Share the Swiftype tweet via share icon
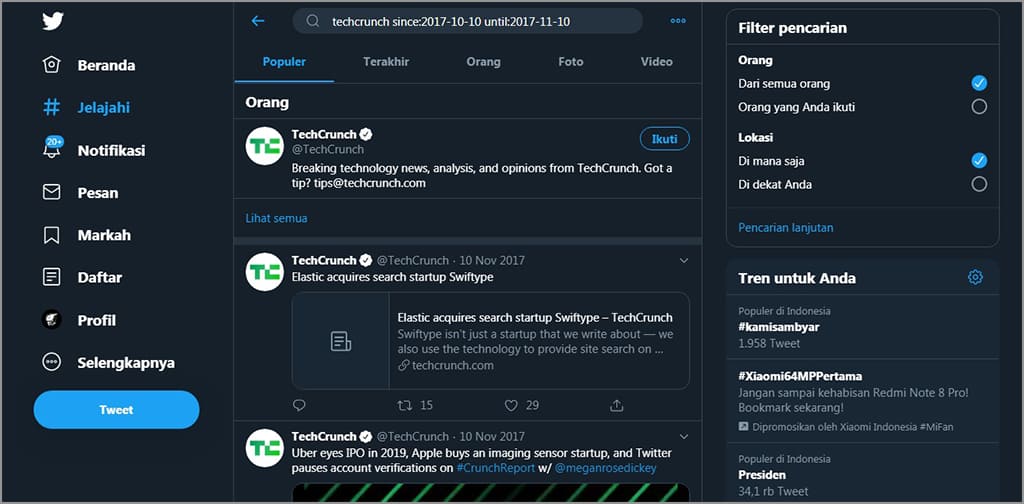Image resolution: width=1024 pixels, height=504 pixels. pos(617,405)
